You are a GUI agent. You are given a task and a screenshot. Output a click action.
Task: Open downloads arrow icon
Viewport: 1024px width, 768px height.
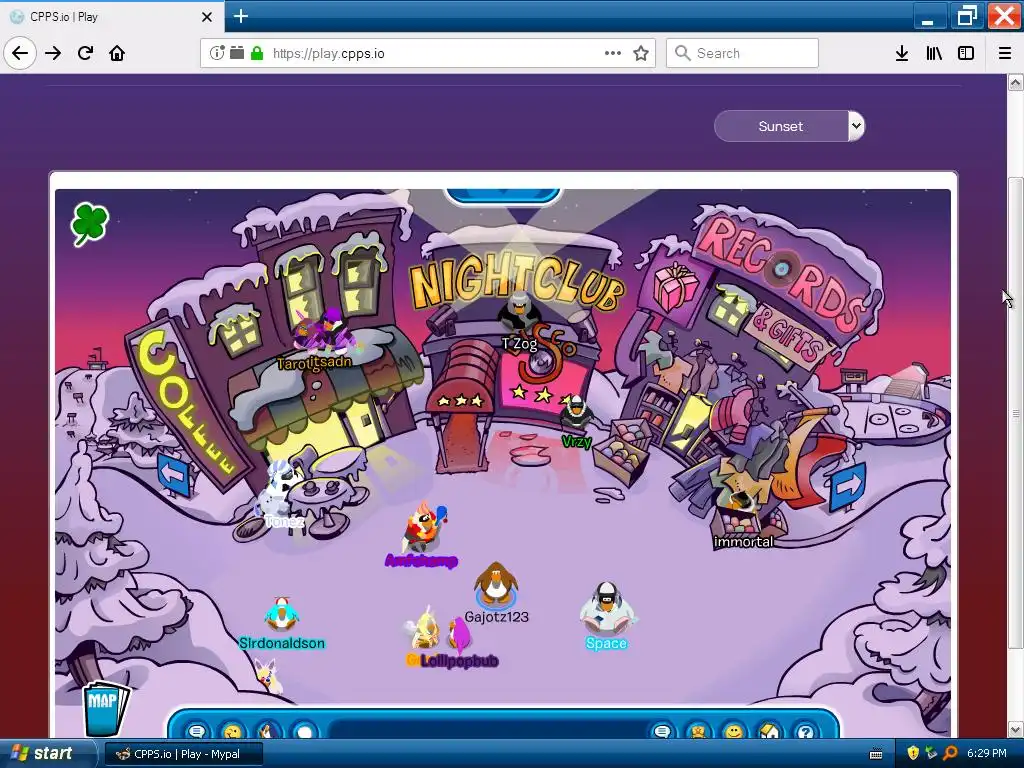(x=902, y=53)
